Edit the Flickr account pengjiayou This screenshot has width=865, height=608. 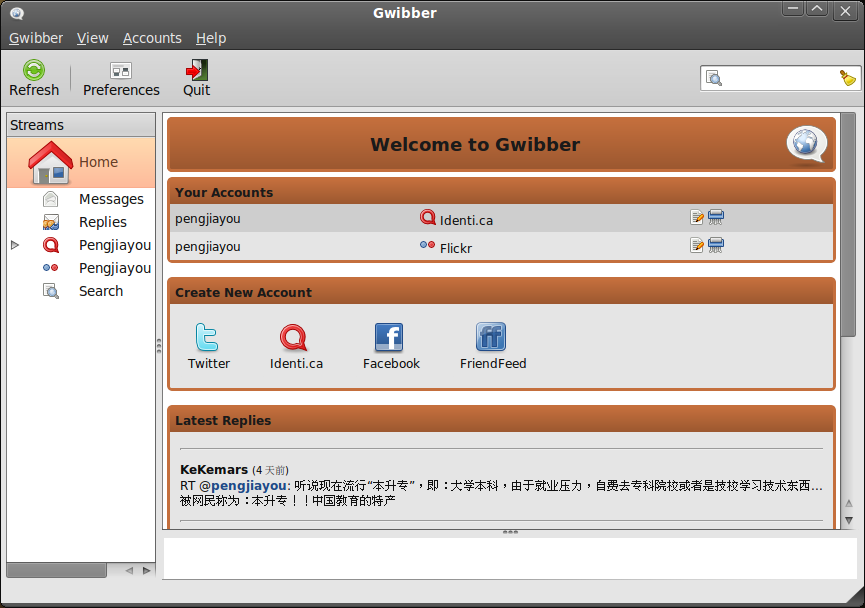tap(697, 245)
